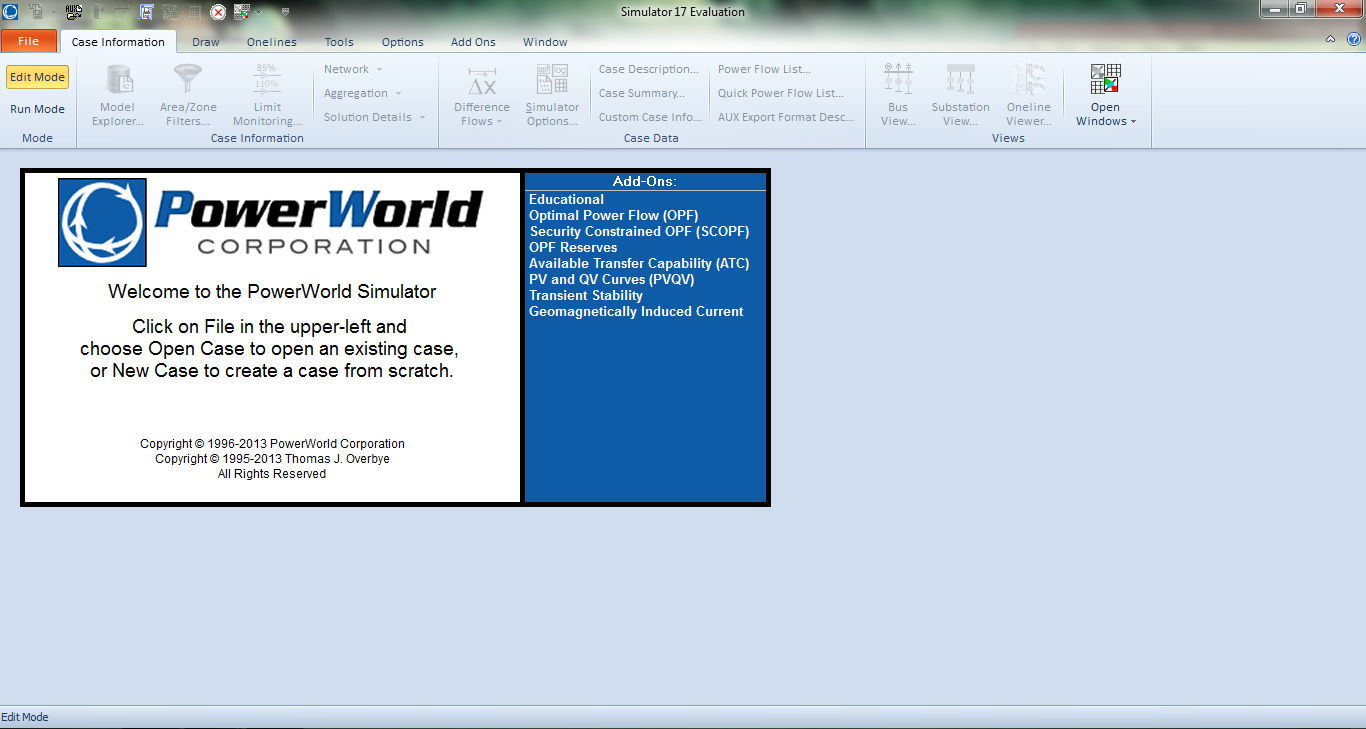Open Area/Zone Filters
The width and height of the screenshot is (1366, 729).
(188, 94)
